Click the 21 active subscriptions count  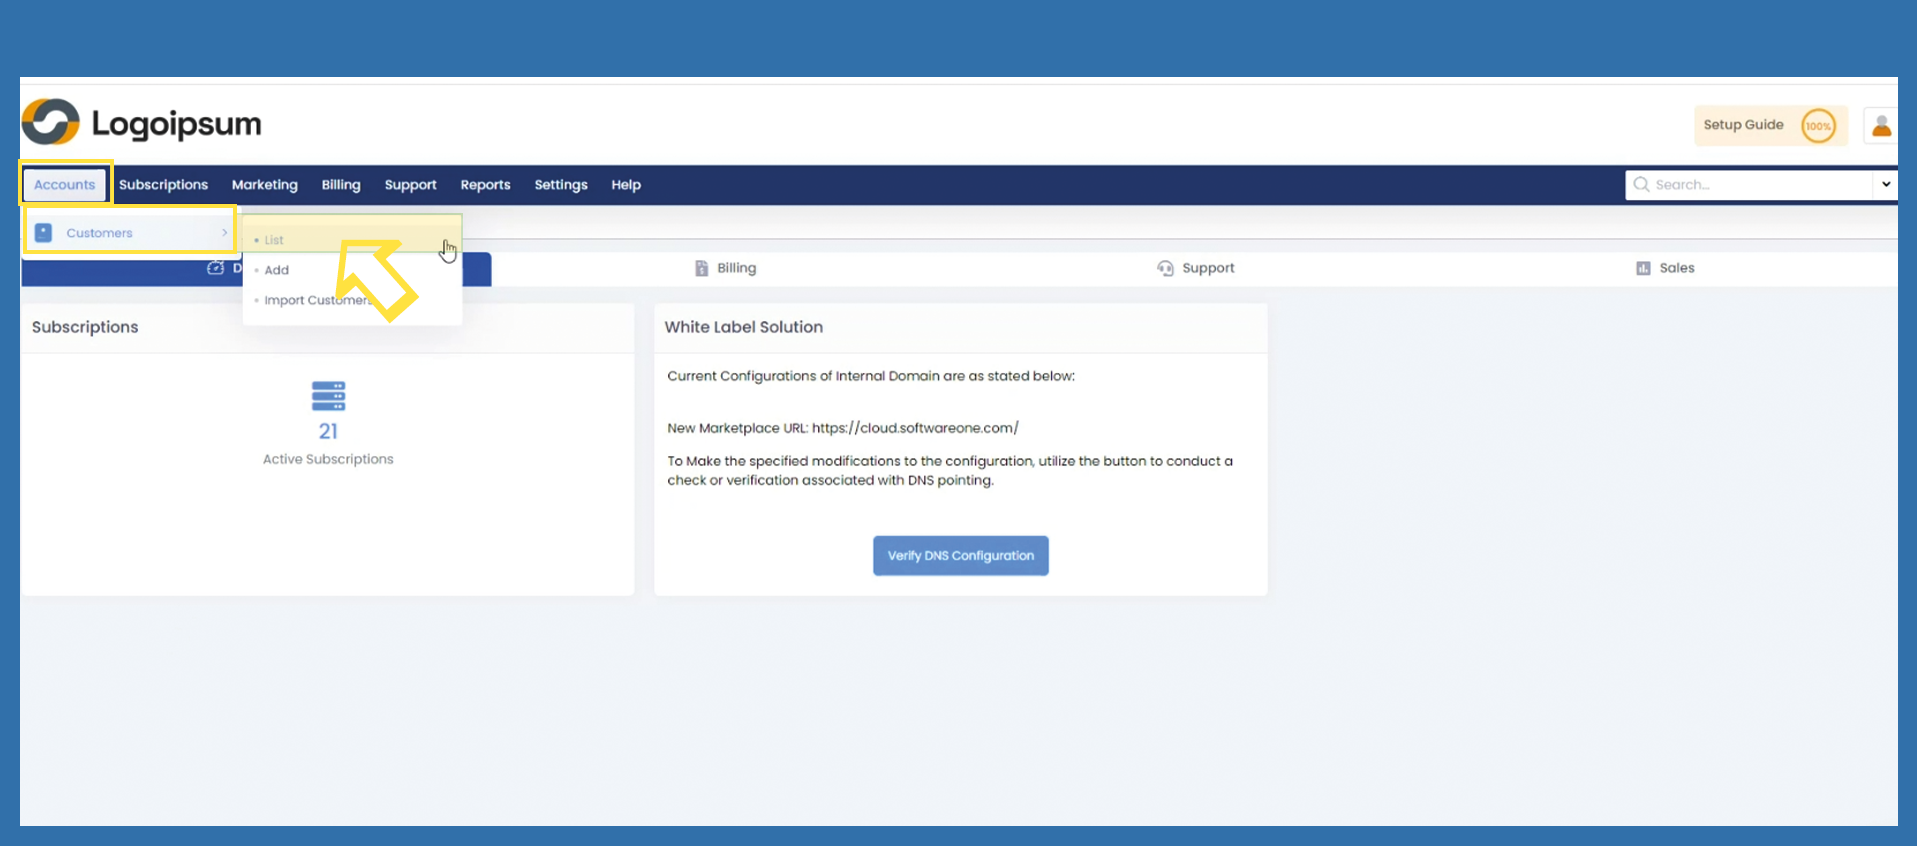(x=328, y=431)
